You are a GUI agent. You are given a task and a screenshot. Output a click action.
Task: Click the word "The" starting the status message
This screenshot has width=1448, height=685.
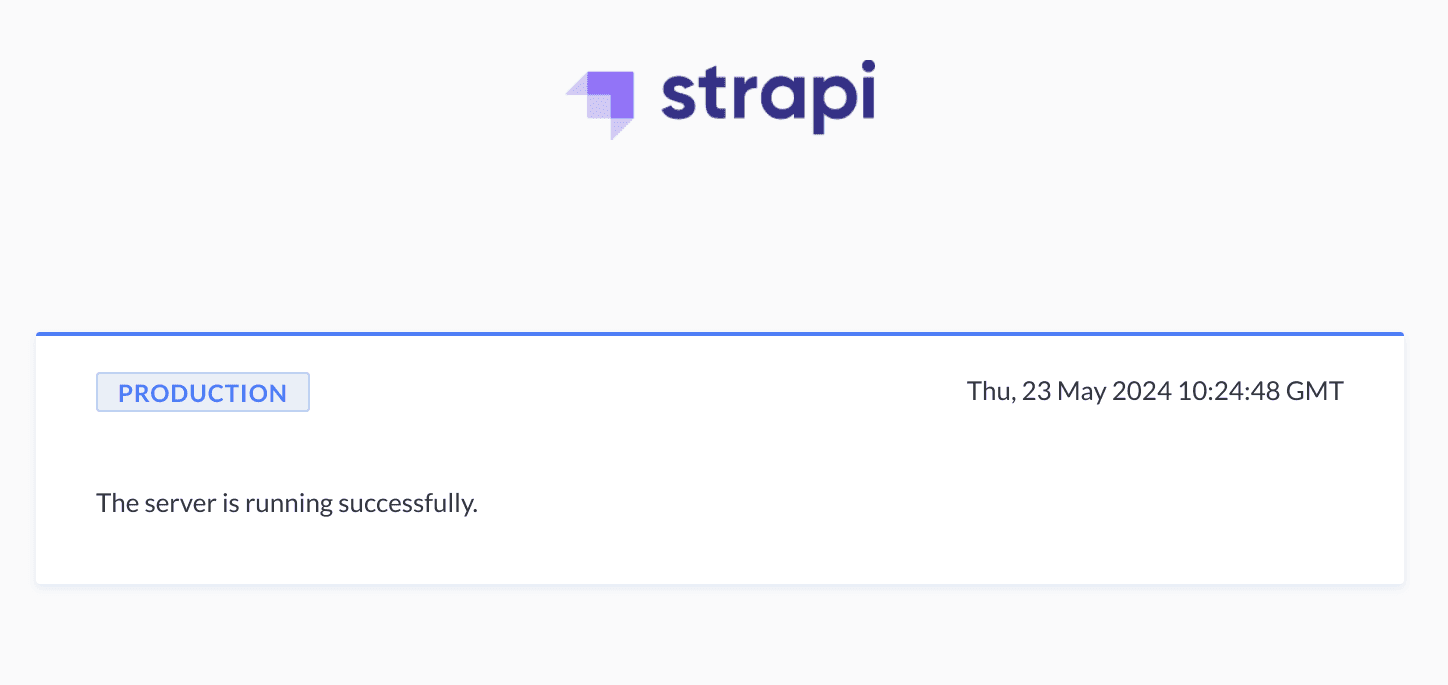(x=116, y=502)
